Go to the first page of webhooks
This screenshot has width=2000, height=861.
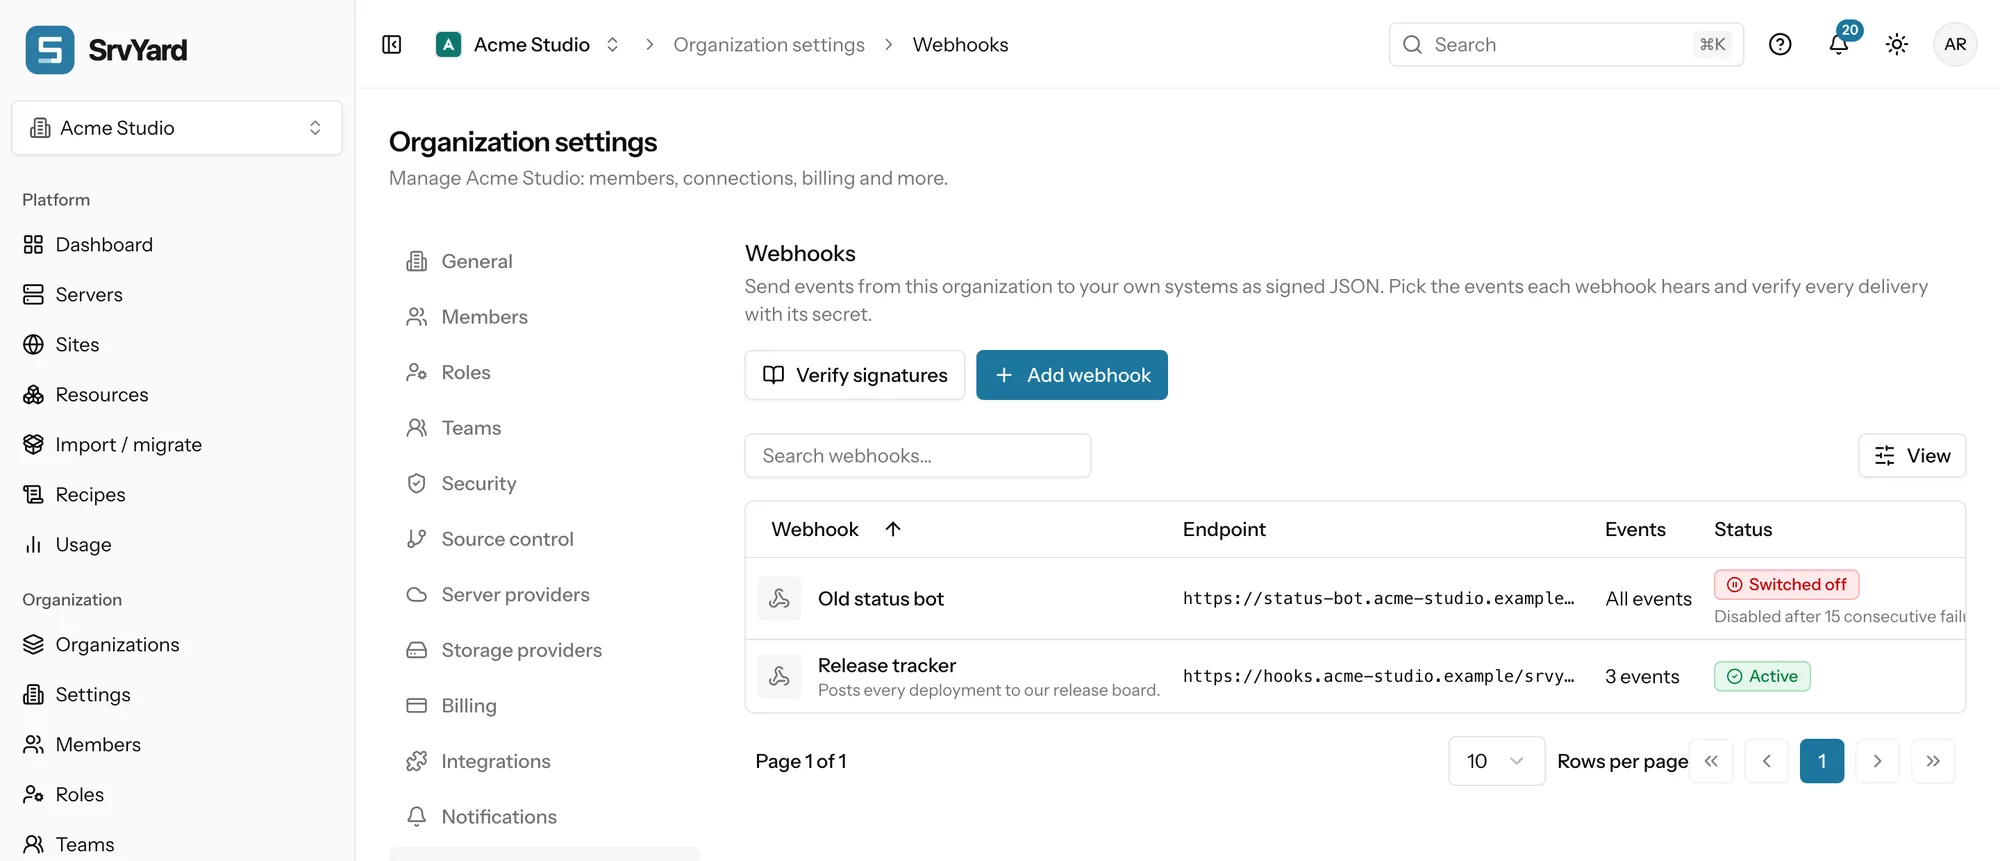(1711, 761)
